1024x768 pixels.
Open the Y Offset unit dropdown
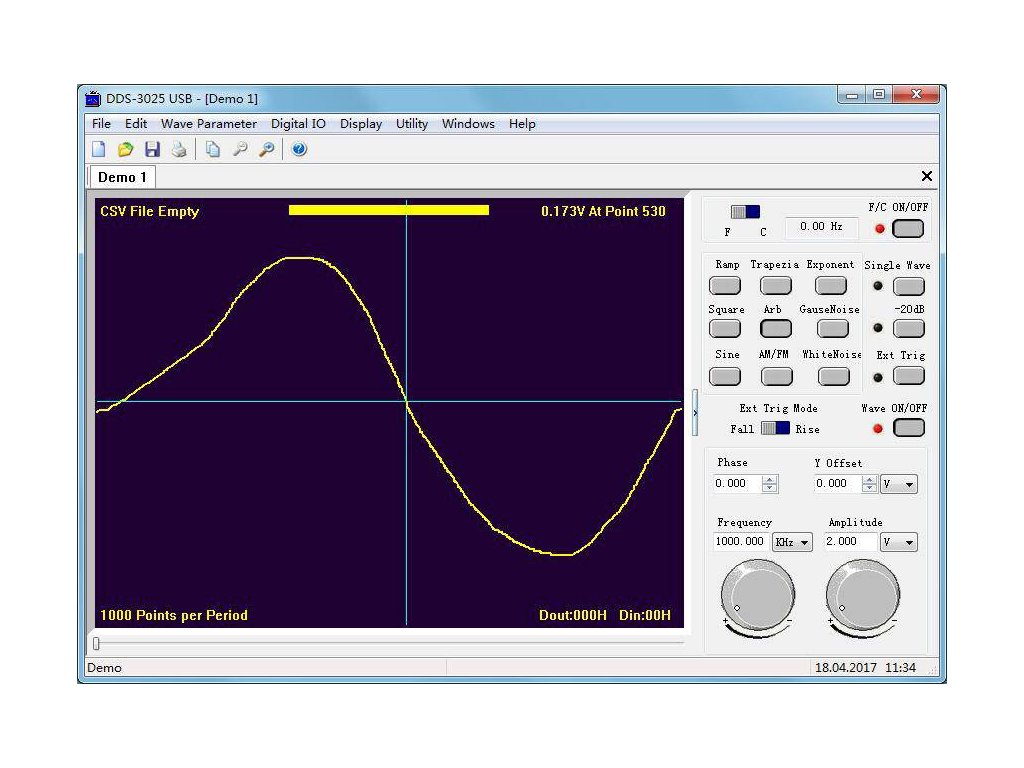[898, 484]
